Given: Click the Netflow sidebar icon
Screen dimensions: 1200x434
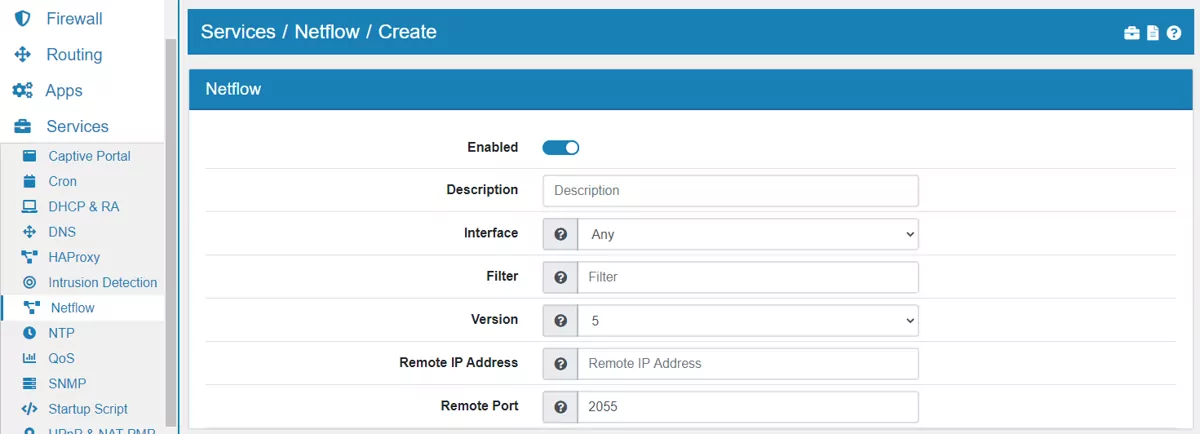Looking at the screenshot, I should click(31, 308).
